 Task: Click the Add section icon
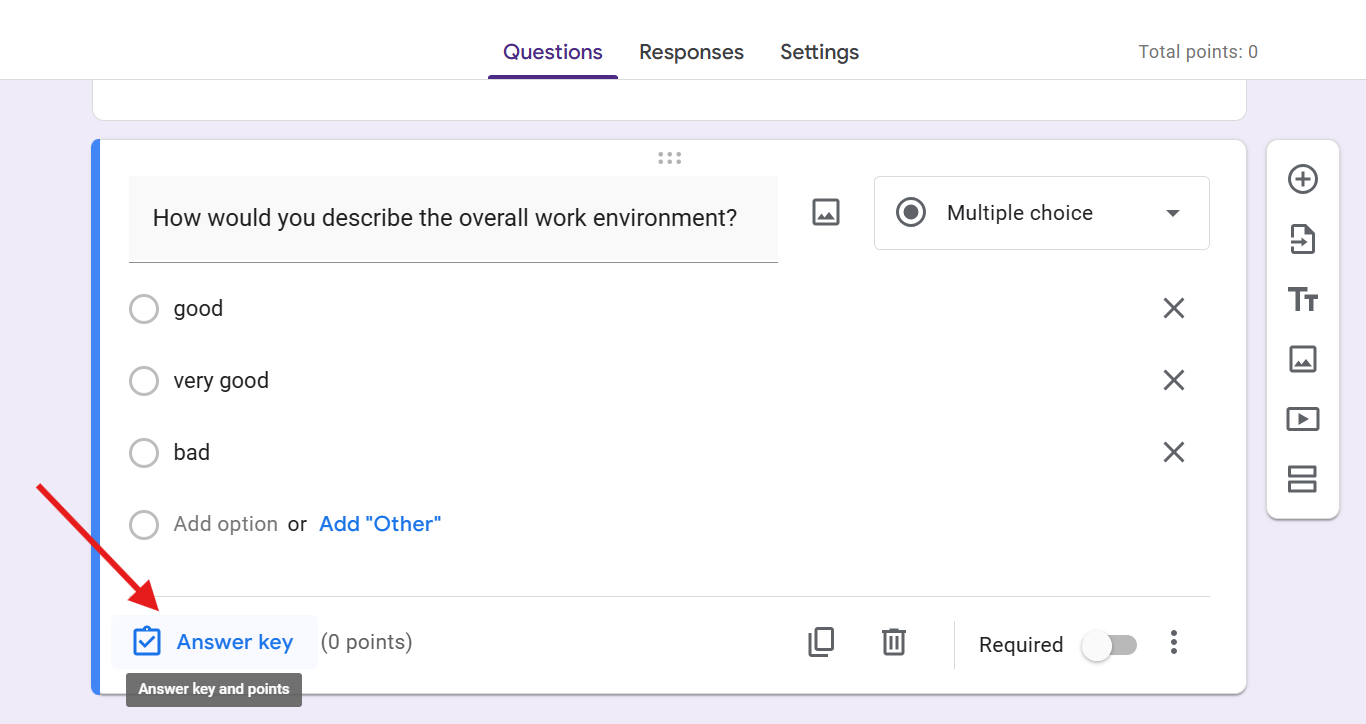coord(1302,479)
